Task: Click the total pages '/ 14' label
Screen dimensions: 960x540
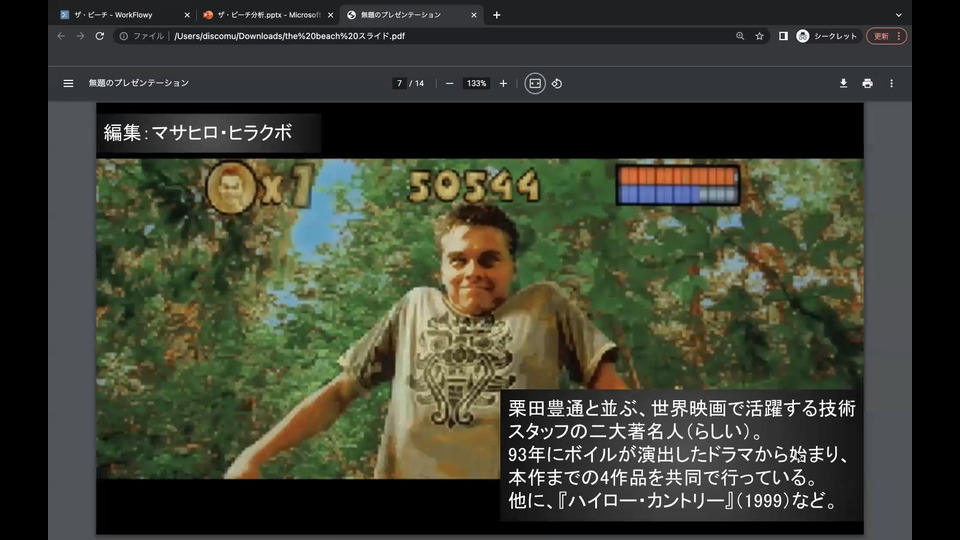Action: pyautogui.click(x=416, y=83)
